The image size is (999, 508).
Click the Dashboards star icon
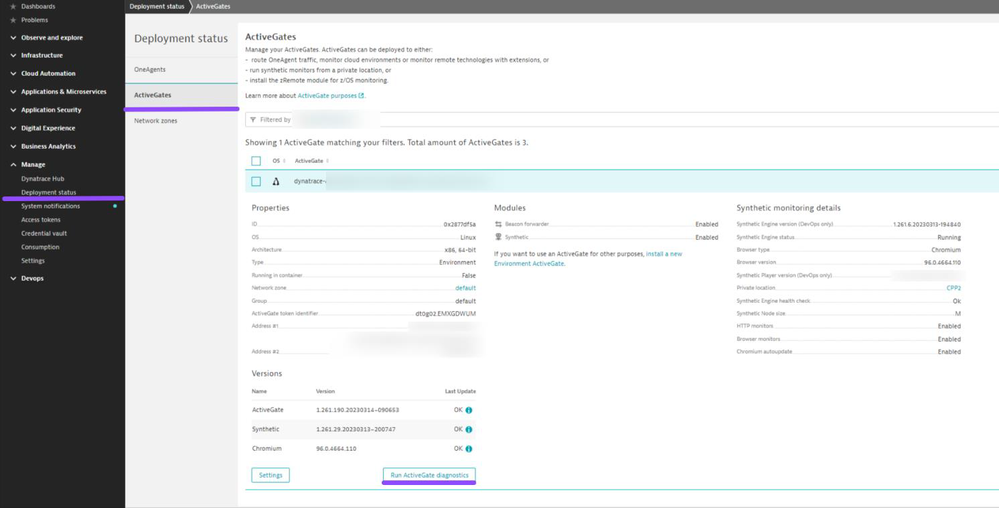pos(12,7)
